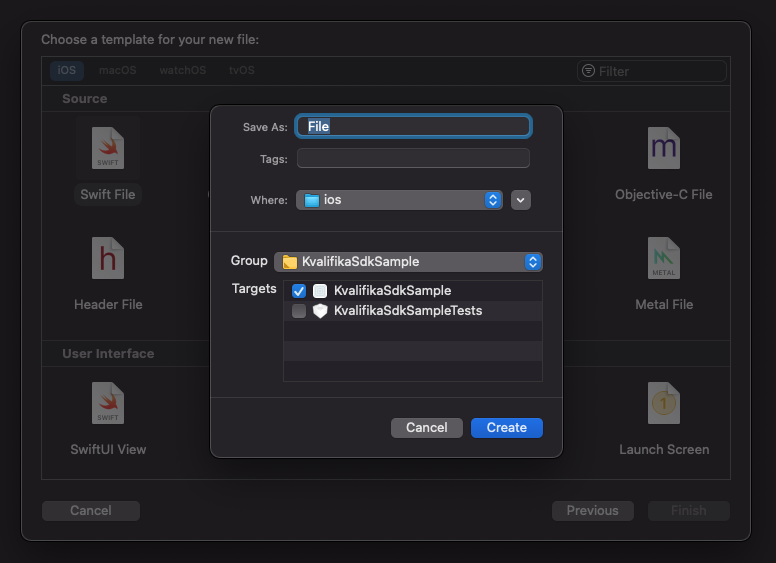Pick the SwiftUI View template icon
776x563 pixels.
pyautogui.click(x=108, y=403)
